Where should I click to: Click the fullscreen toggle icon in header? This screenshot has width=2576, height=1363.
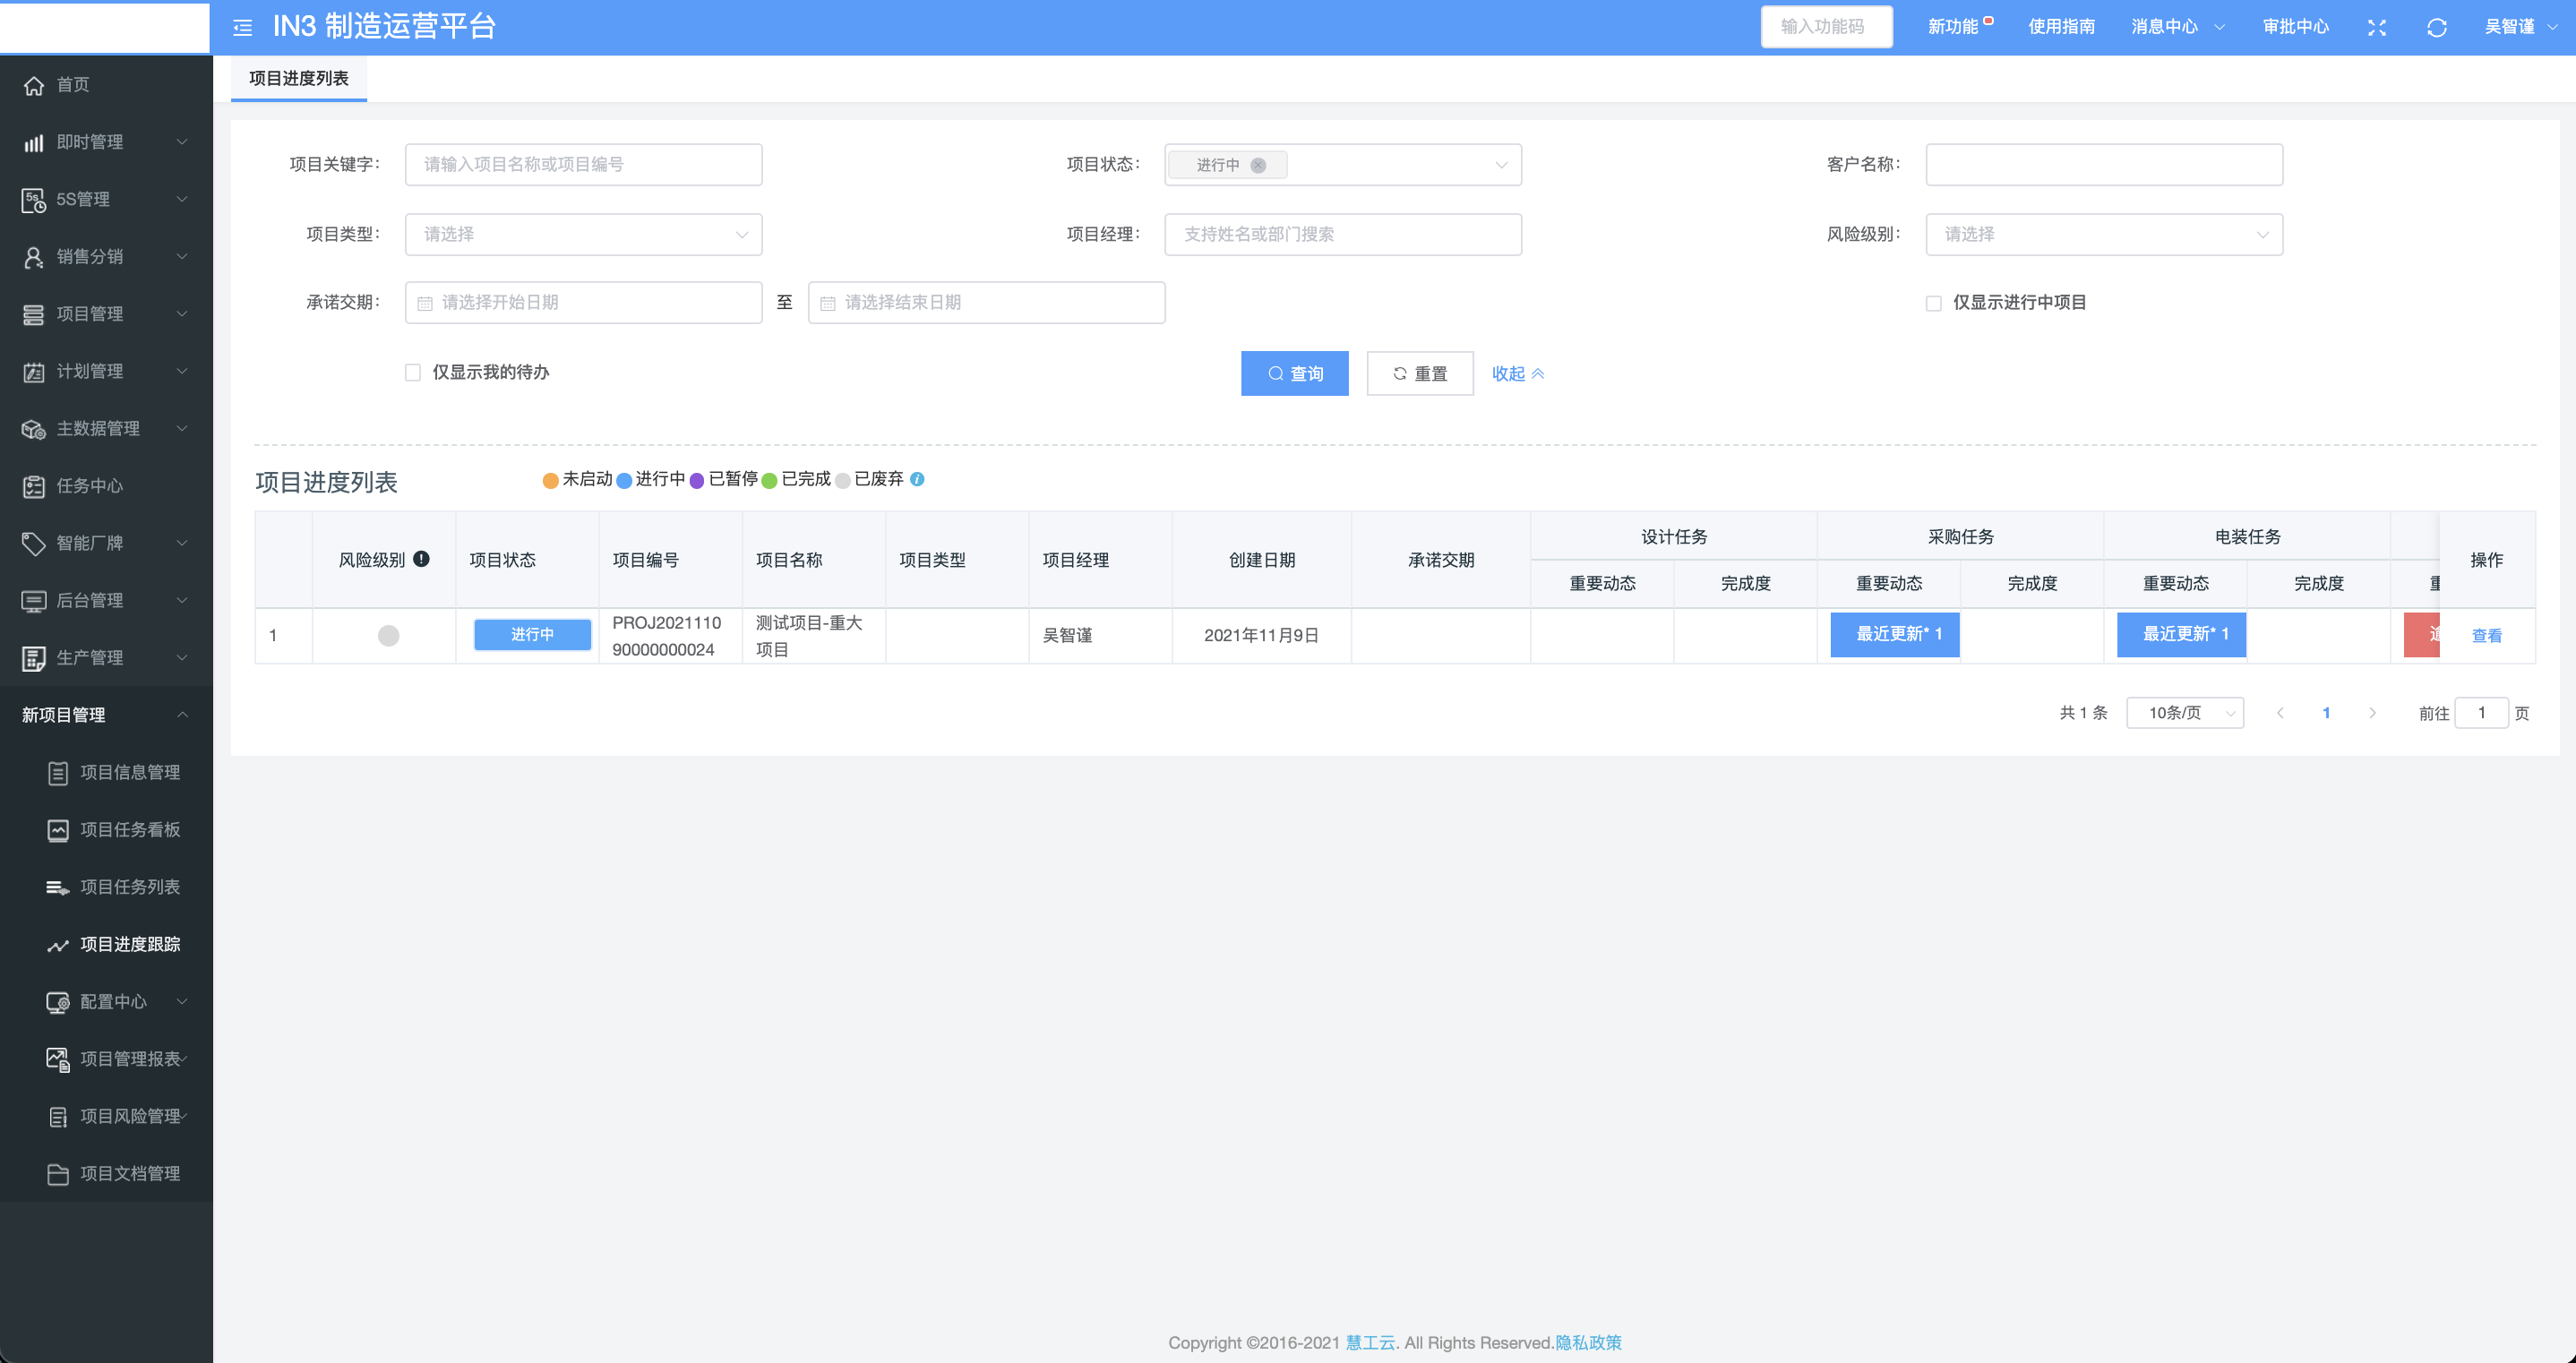tap(2376, 27)
